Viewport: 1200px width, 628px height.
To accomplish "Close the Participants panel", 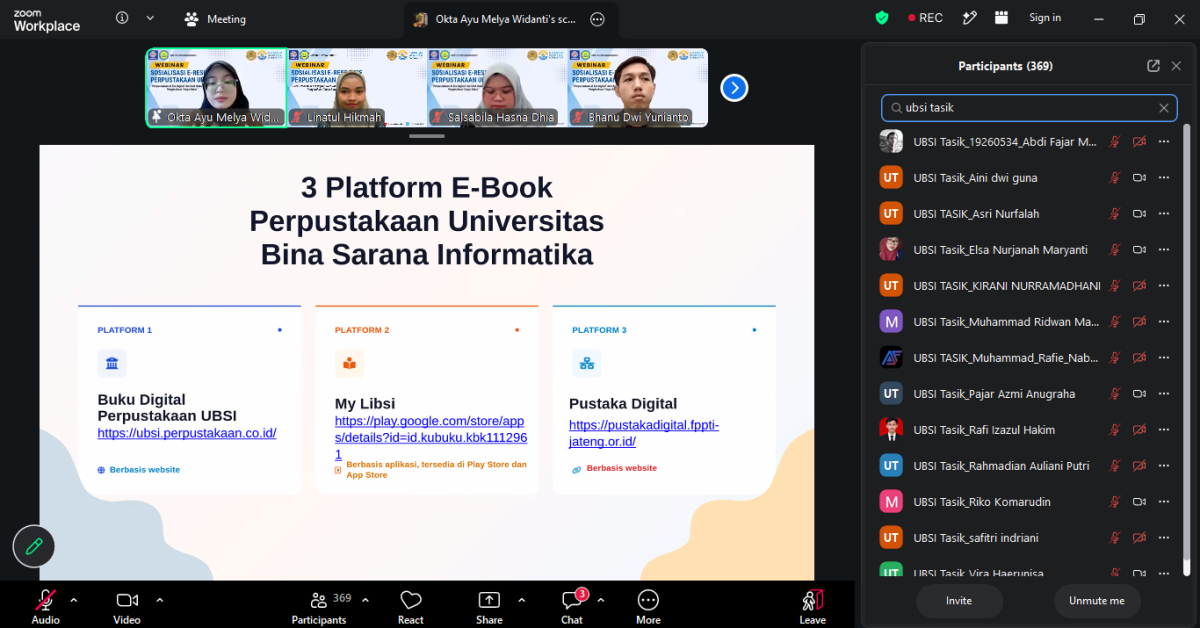I will tap(1176, 66).
